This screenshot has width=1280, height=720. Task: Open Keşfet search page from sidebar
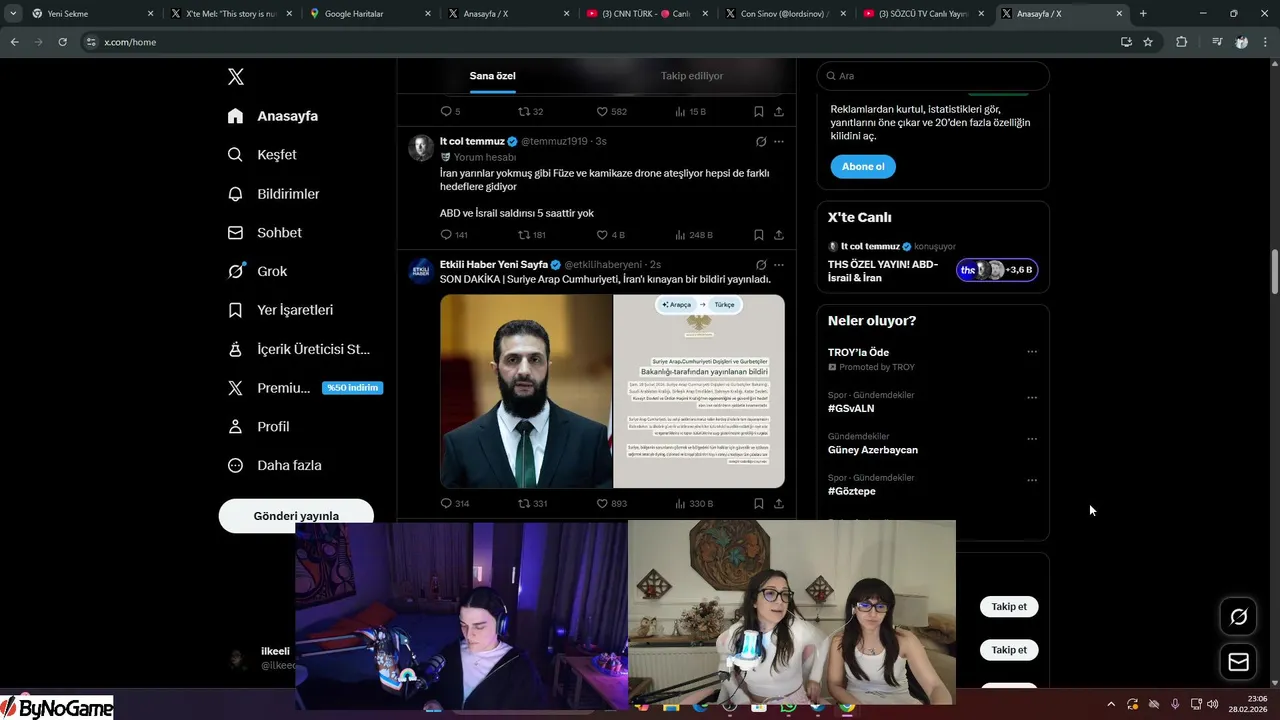click(x=263, y=155)
